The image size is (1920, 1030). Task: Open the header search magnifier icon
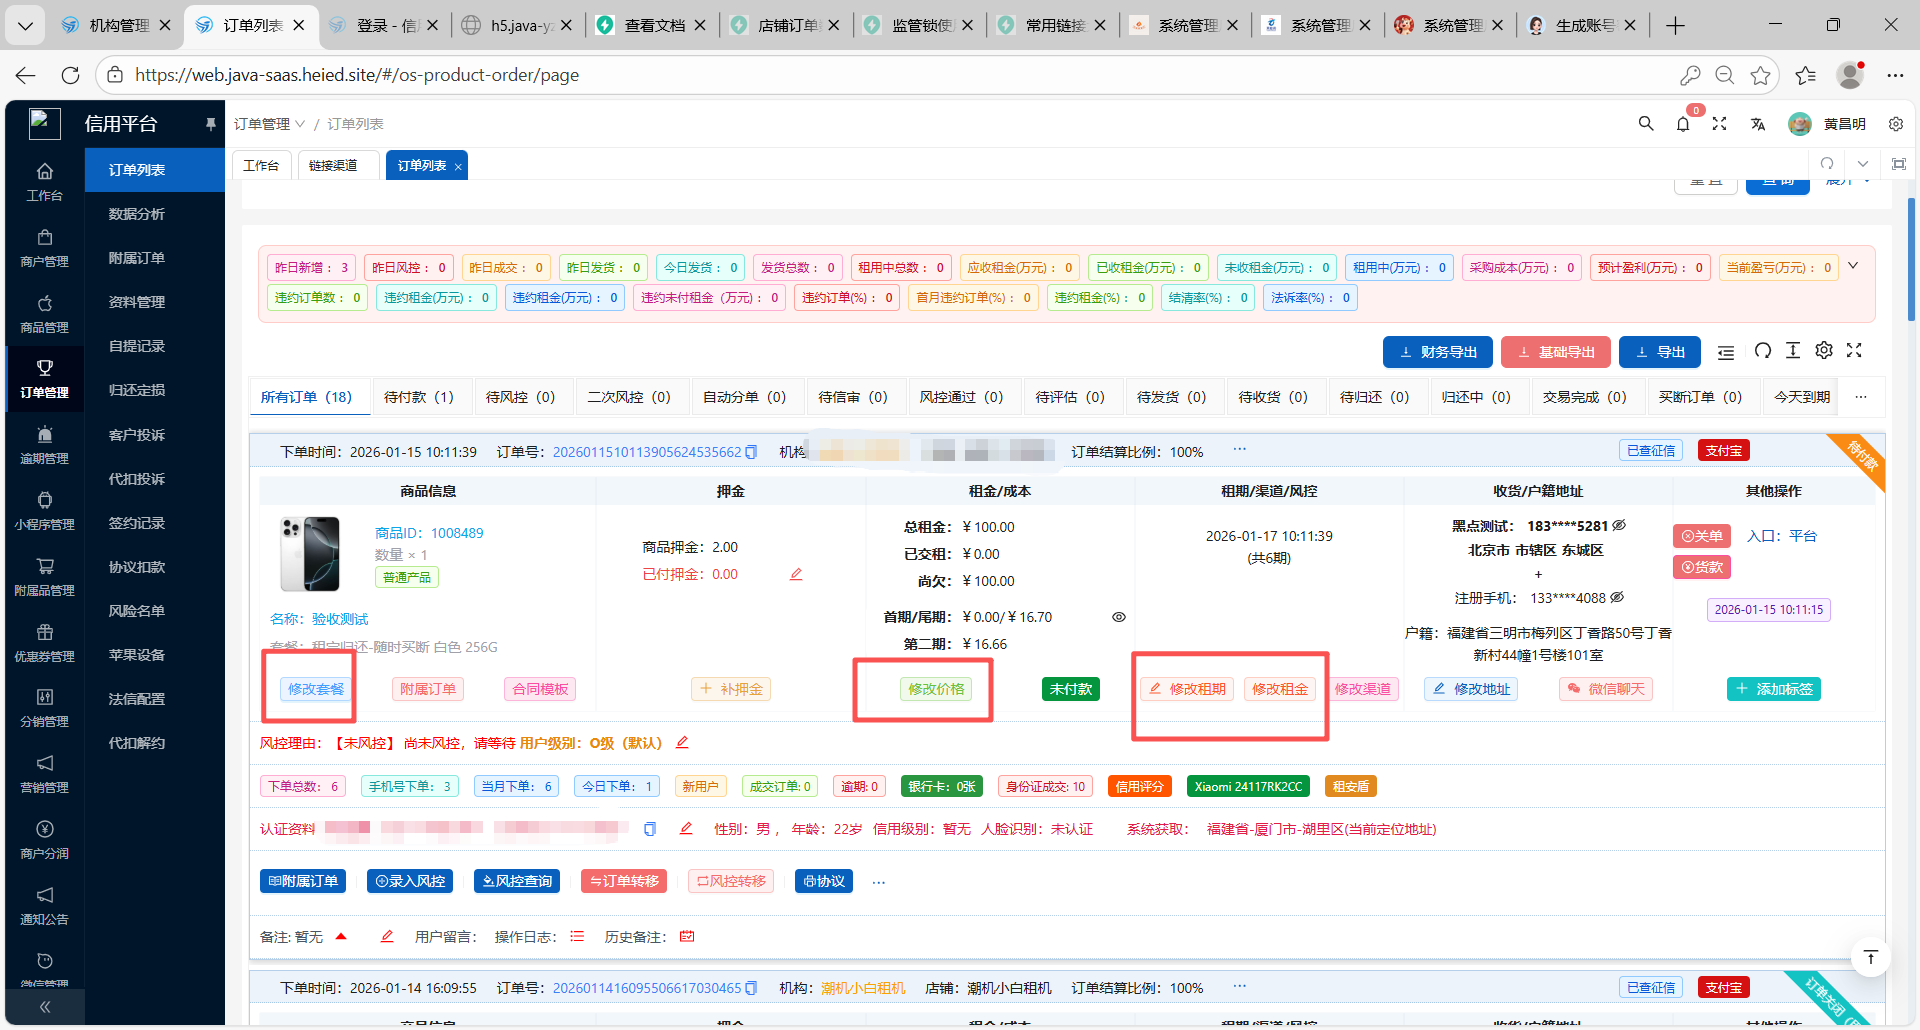[x=1645, y=124]
